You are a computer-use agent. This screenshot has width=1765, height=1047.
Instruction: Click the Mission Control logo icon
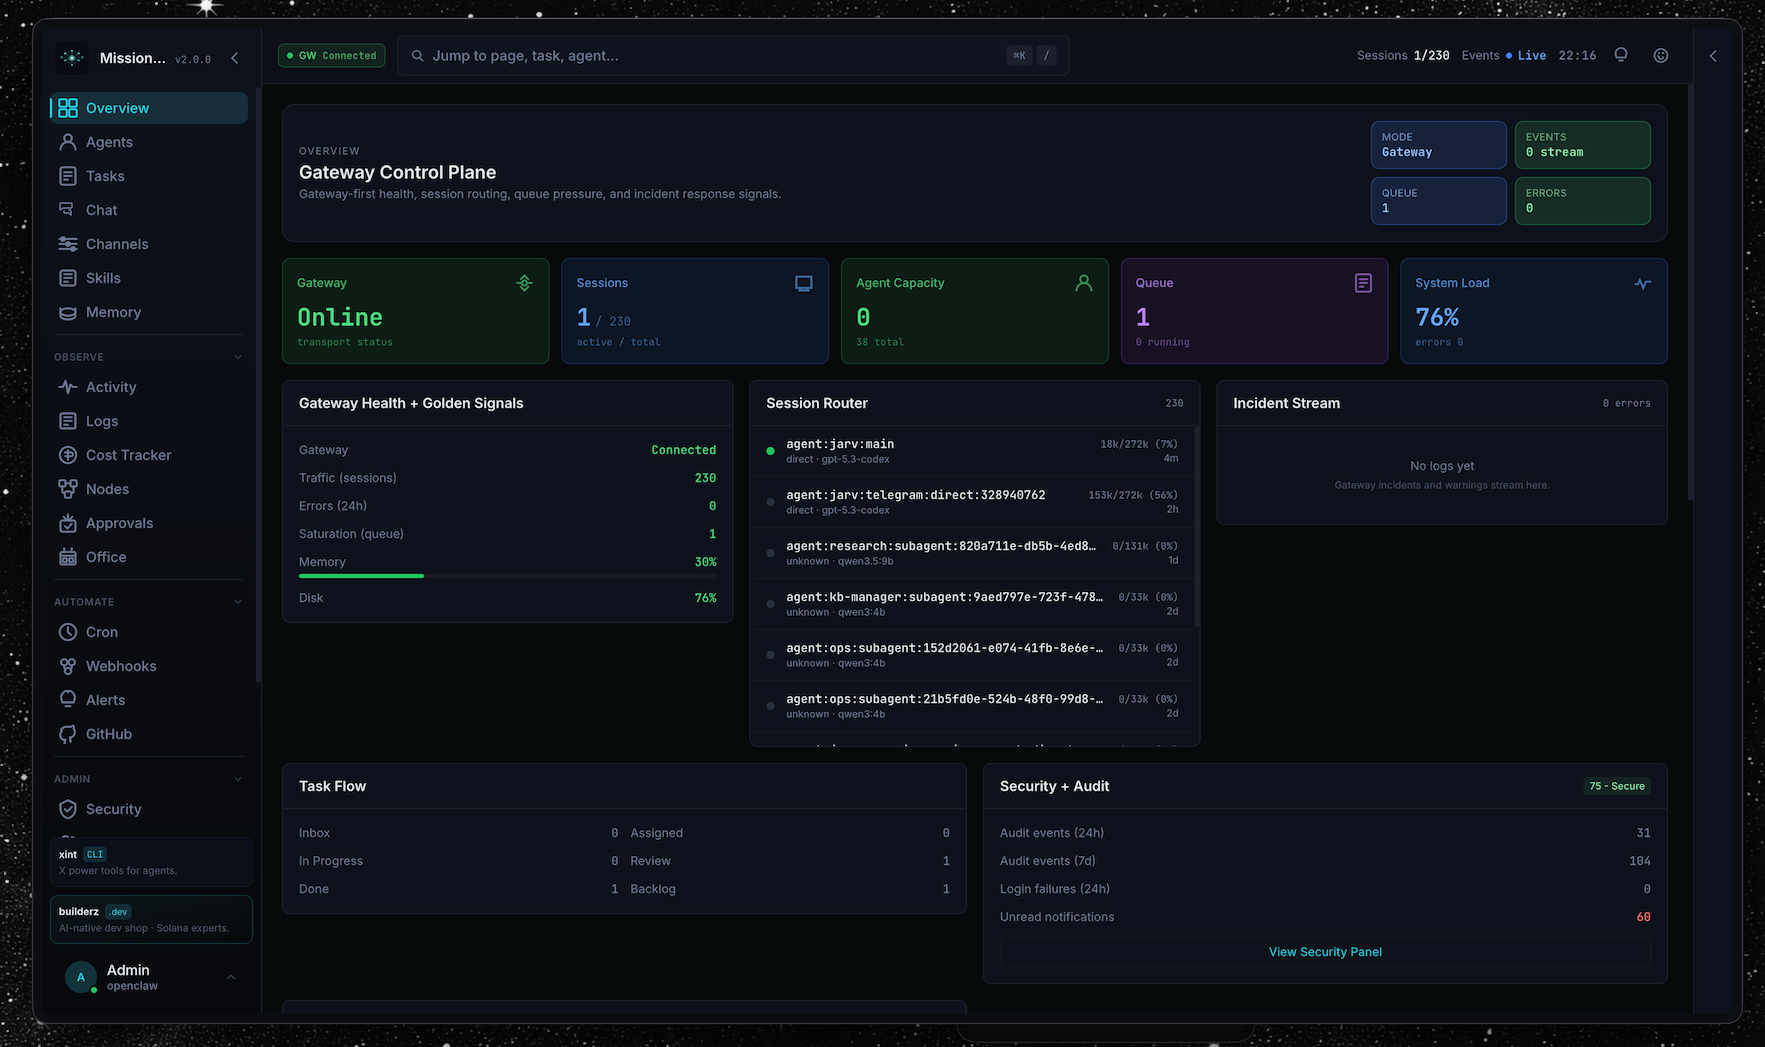(x=72, y=58)
